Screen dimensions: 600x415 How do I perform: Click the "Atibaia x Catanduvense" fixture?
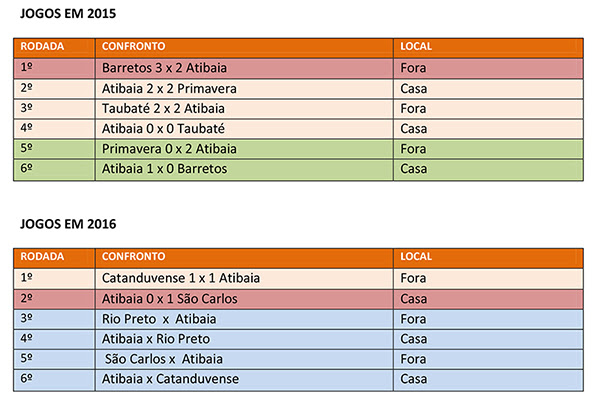point(170,379)
